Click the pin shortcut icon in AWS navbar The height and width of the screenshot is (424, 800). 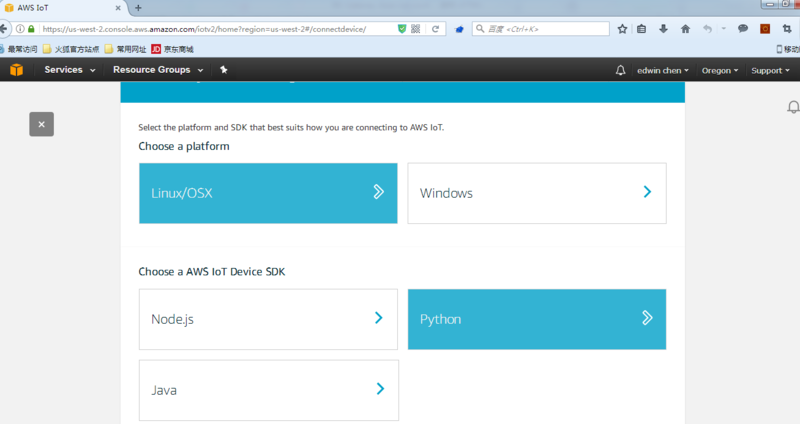click(223, 70)
